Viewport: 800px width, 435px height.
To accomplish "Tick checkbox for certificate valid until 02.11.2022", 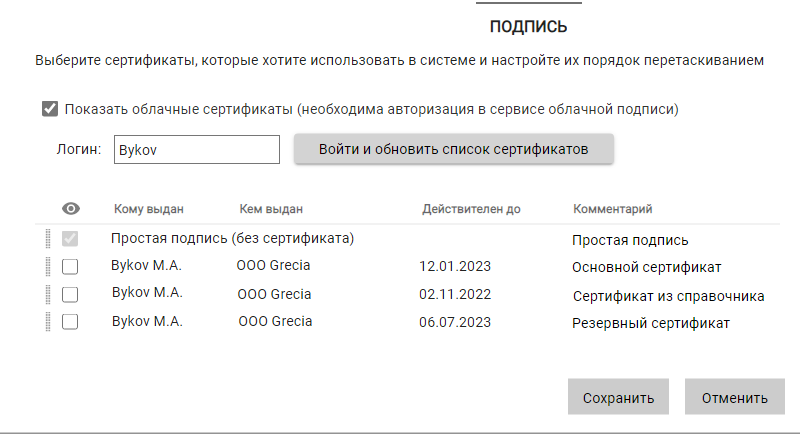I will point(70,295).
